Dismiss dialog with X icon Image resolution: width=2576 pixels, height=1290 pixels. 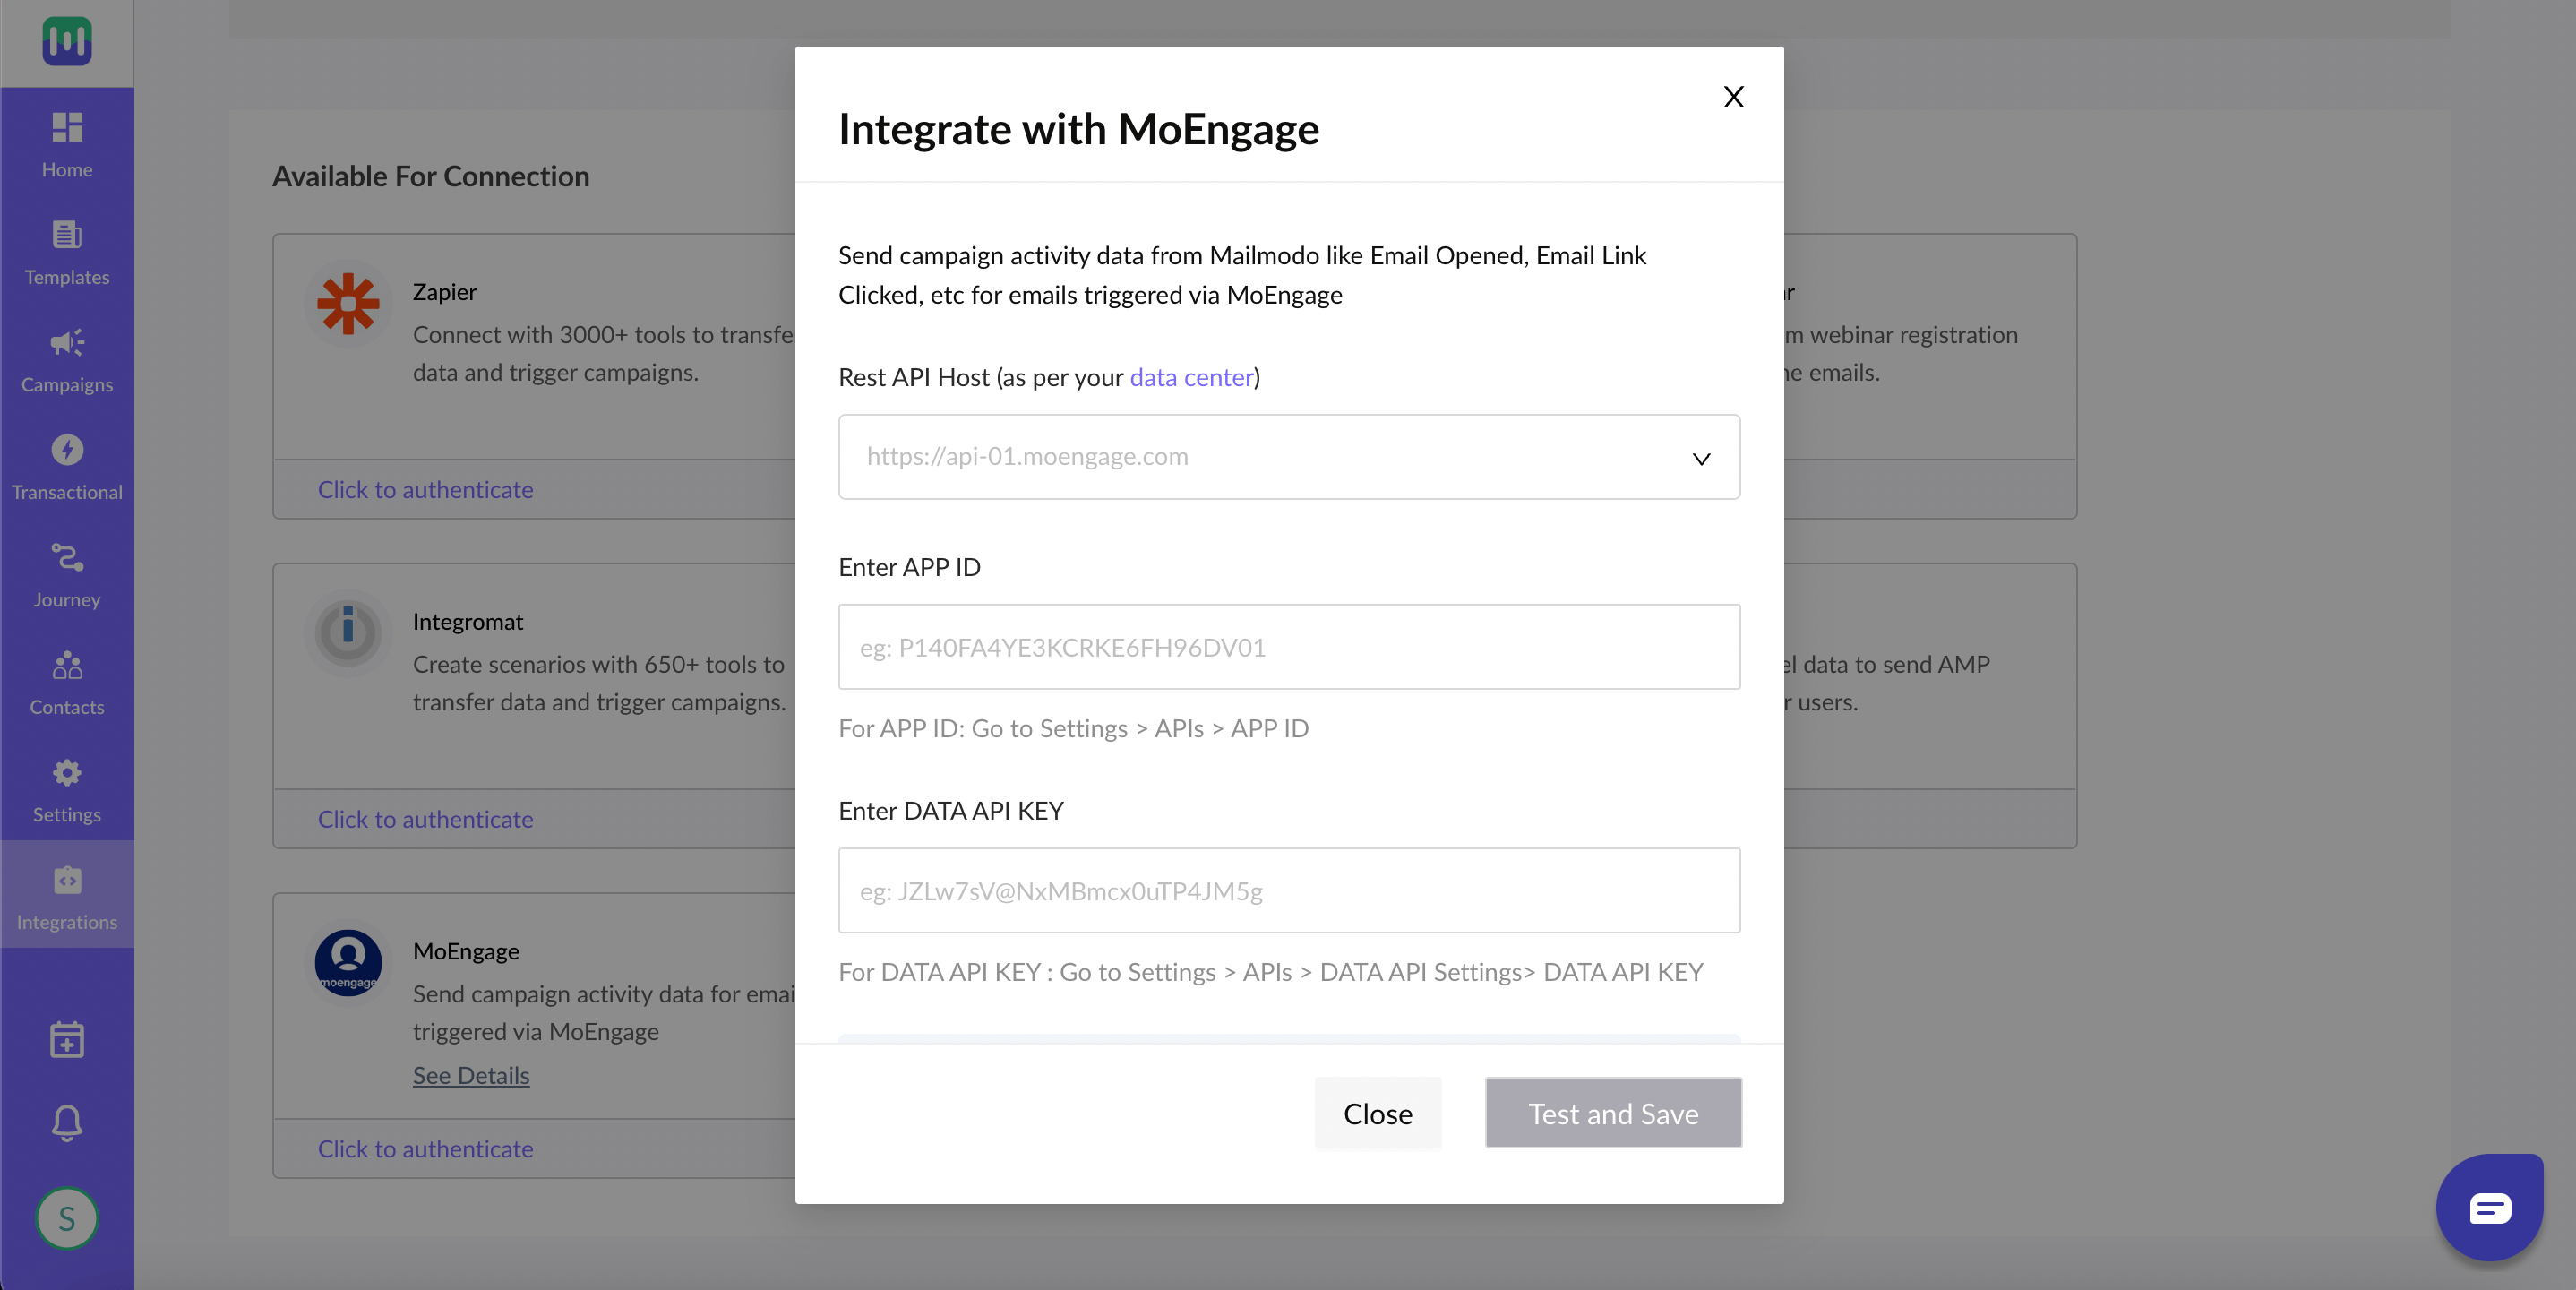1734,97
